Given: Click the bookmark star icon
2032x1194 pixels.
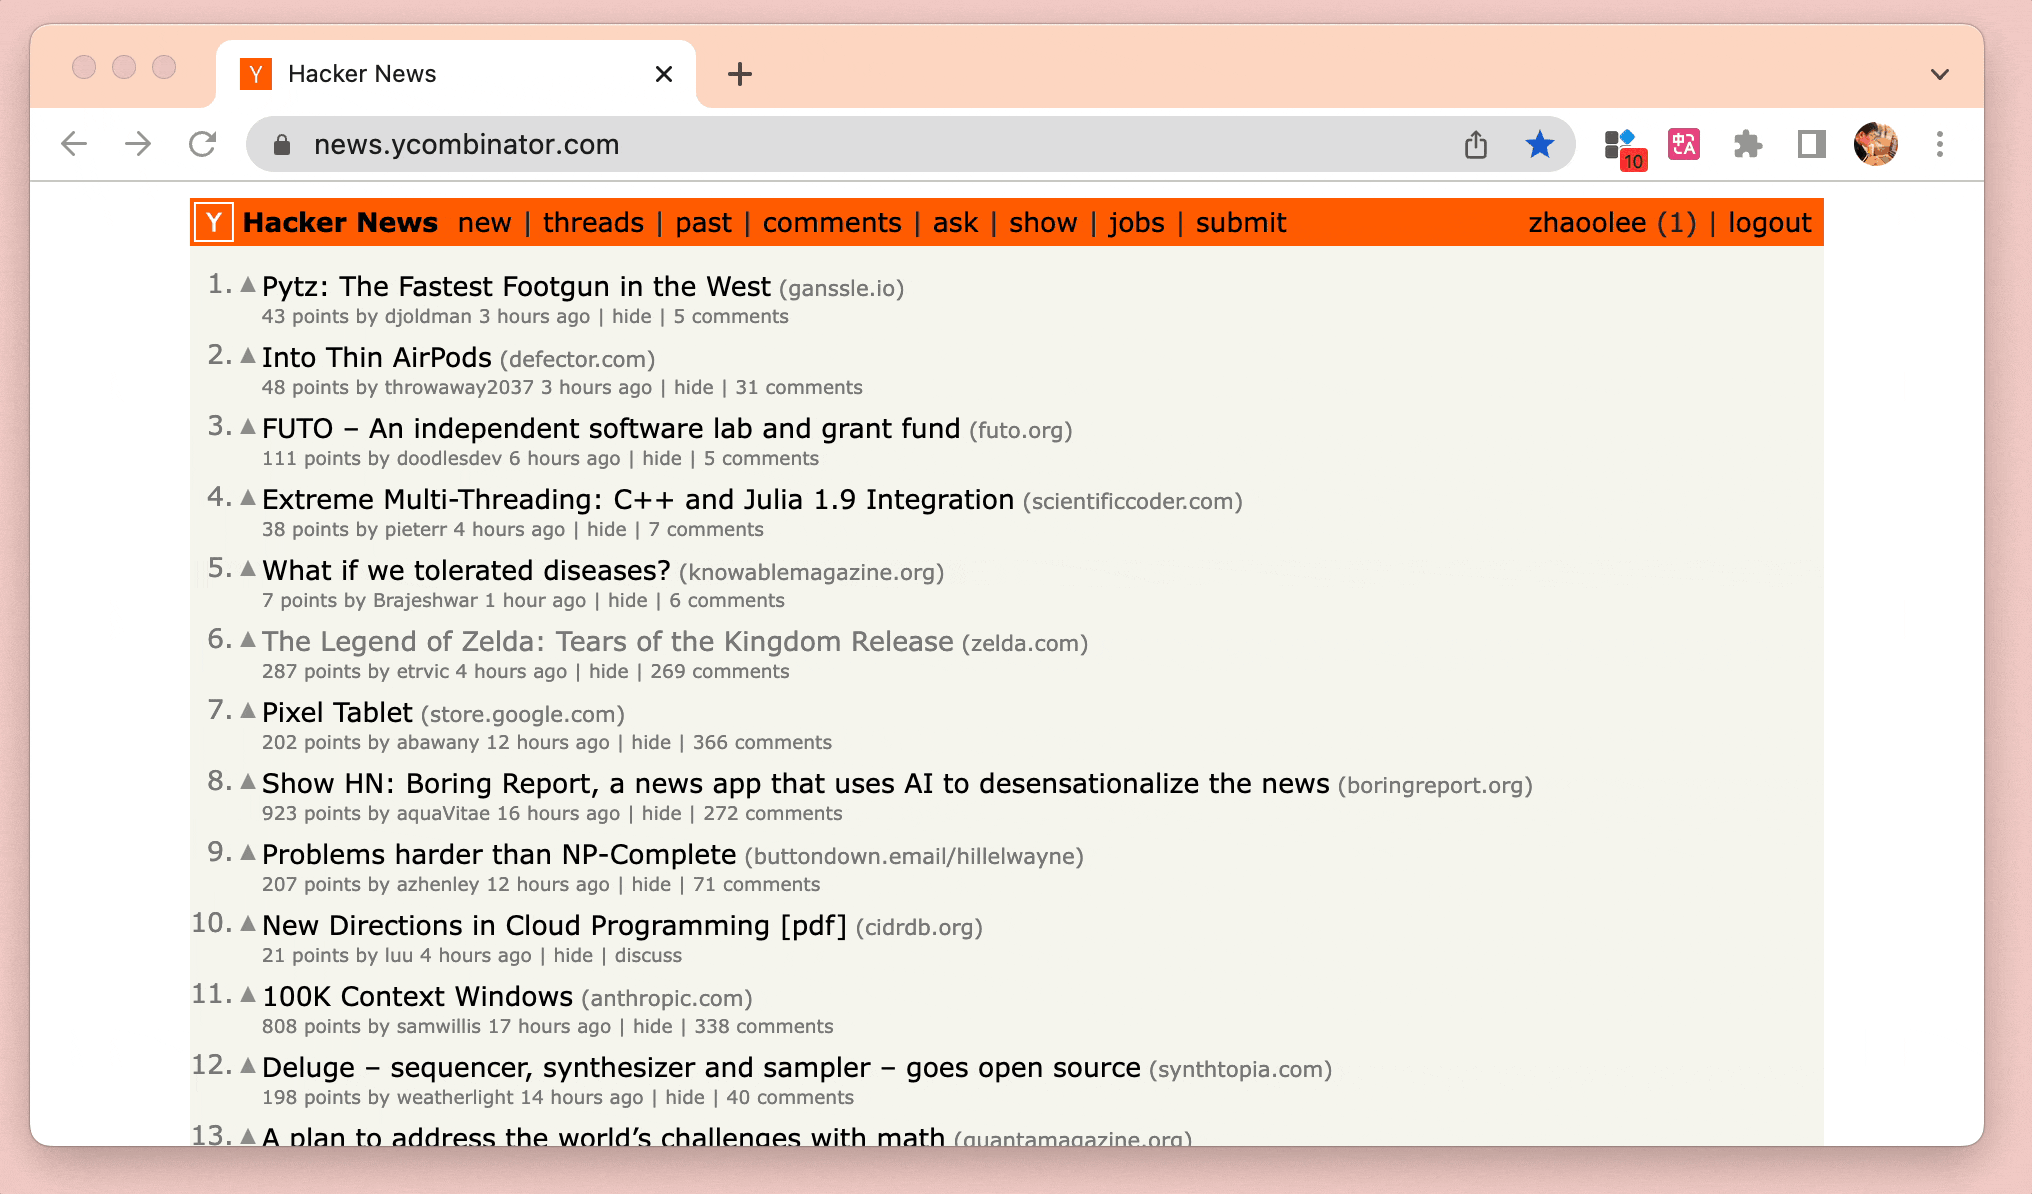Looking at the screenshot, I should (x=1539, y=145).
